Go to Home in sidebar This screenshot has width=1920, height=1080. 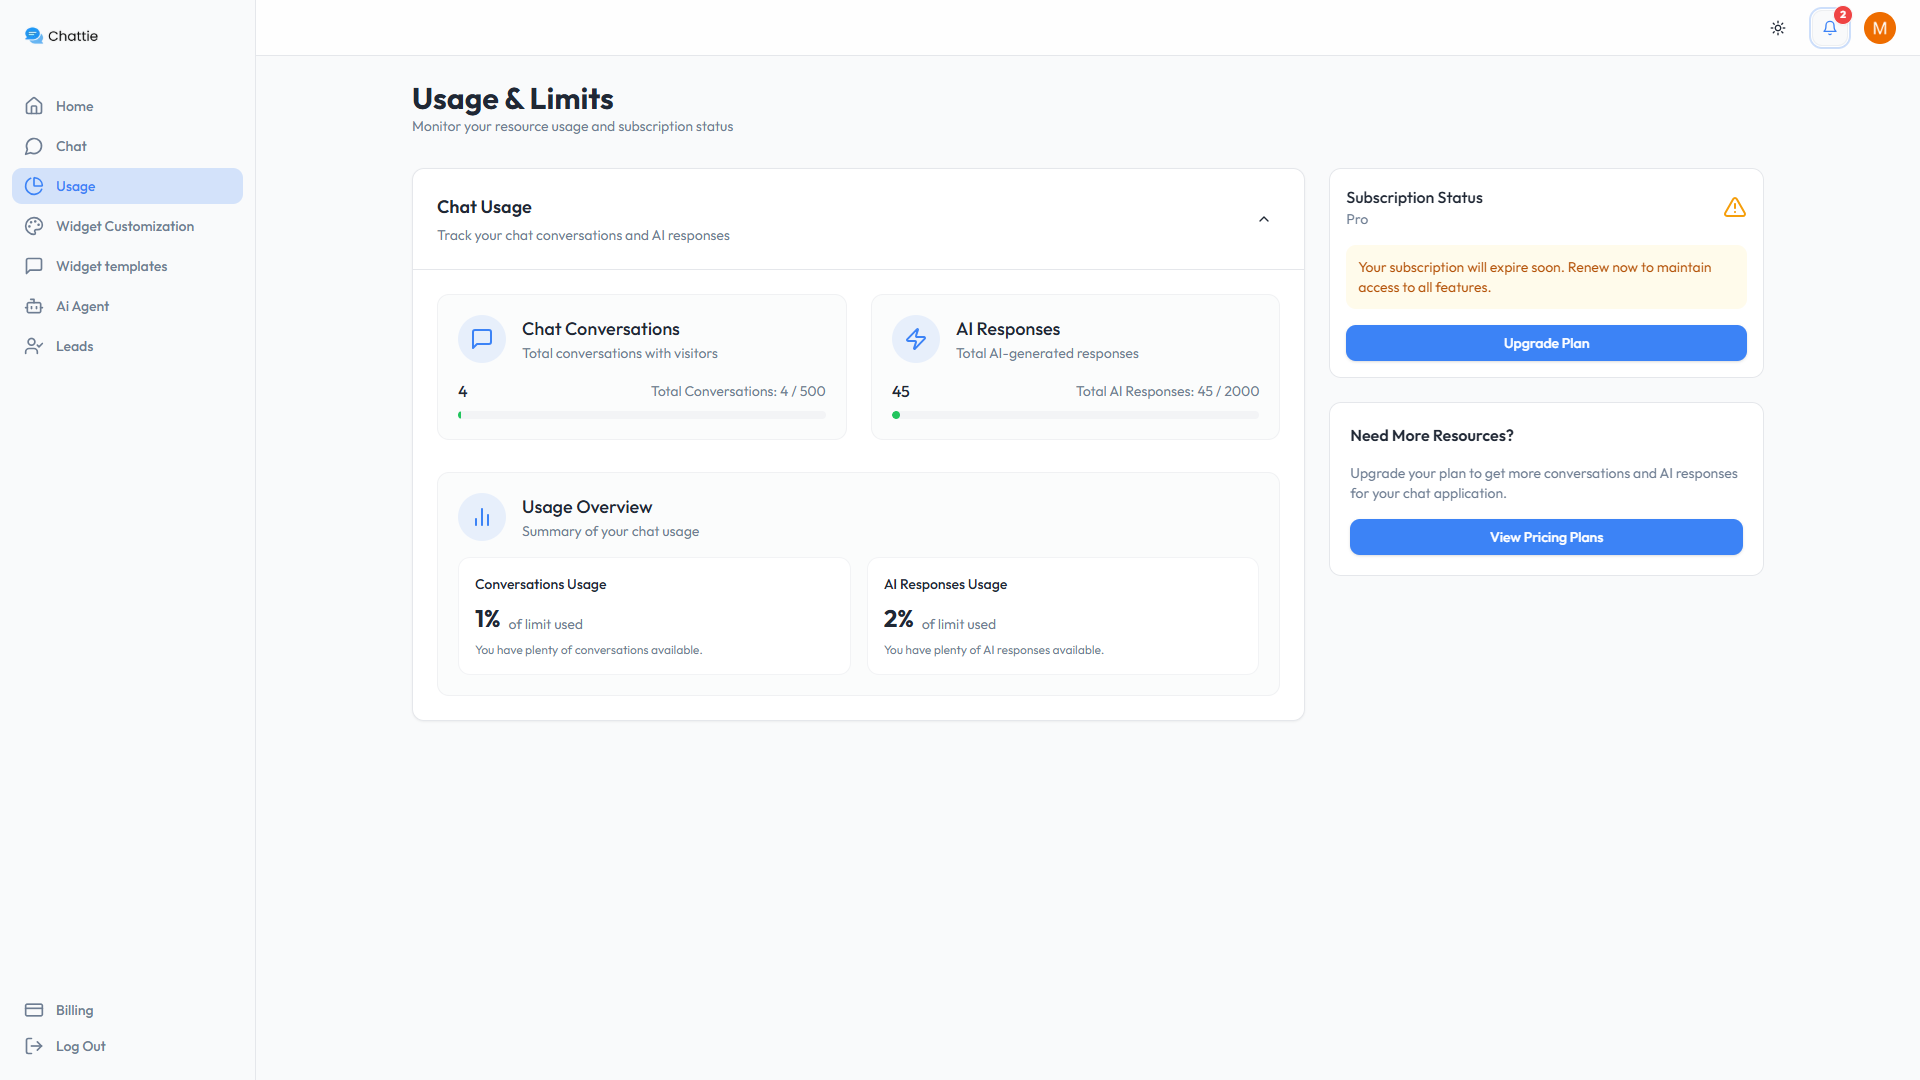tap(74, 106)
